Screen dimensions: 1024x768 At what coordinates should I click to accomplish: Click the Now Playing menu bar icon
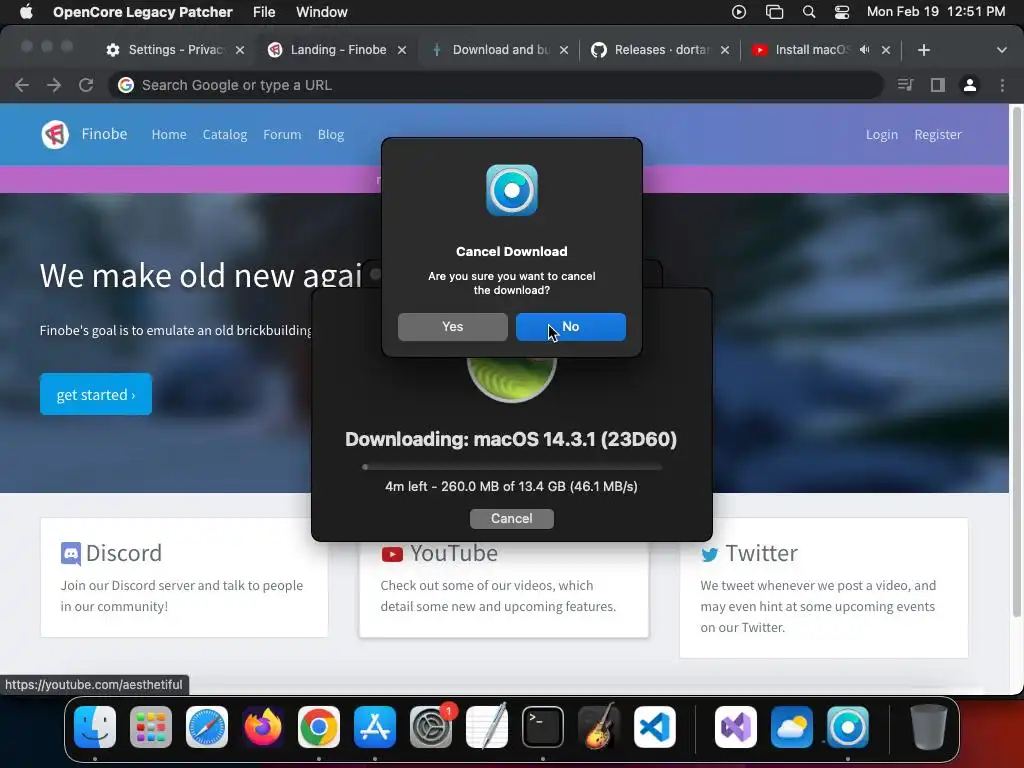pyautogui.click(x=739, y=12)
